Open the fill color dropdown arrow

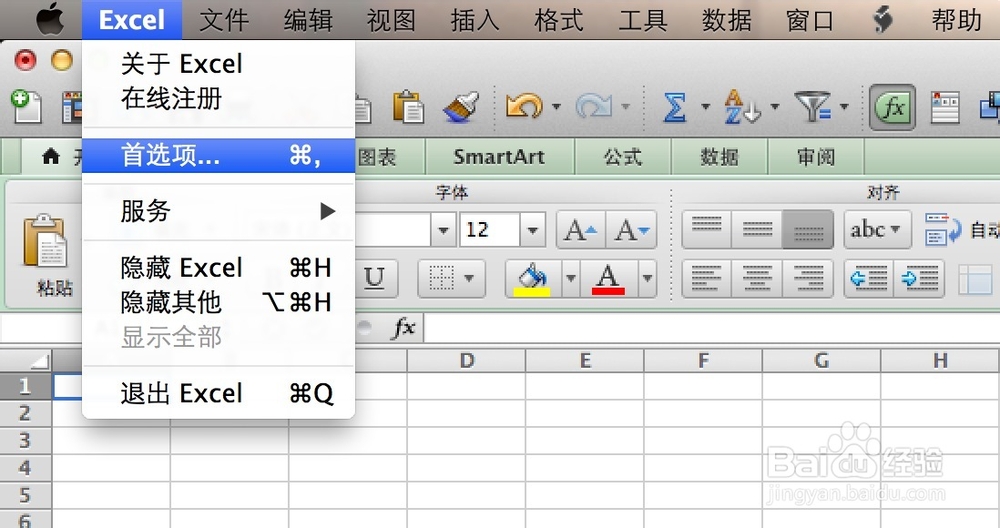[x=571, y=278]
